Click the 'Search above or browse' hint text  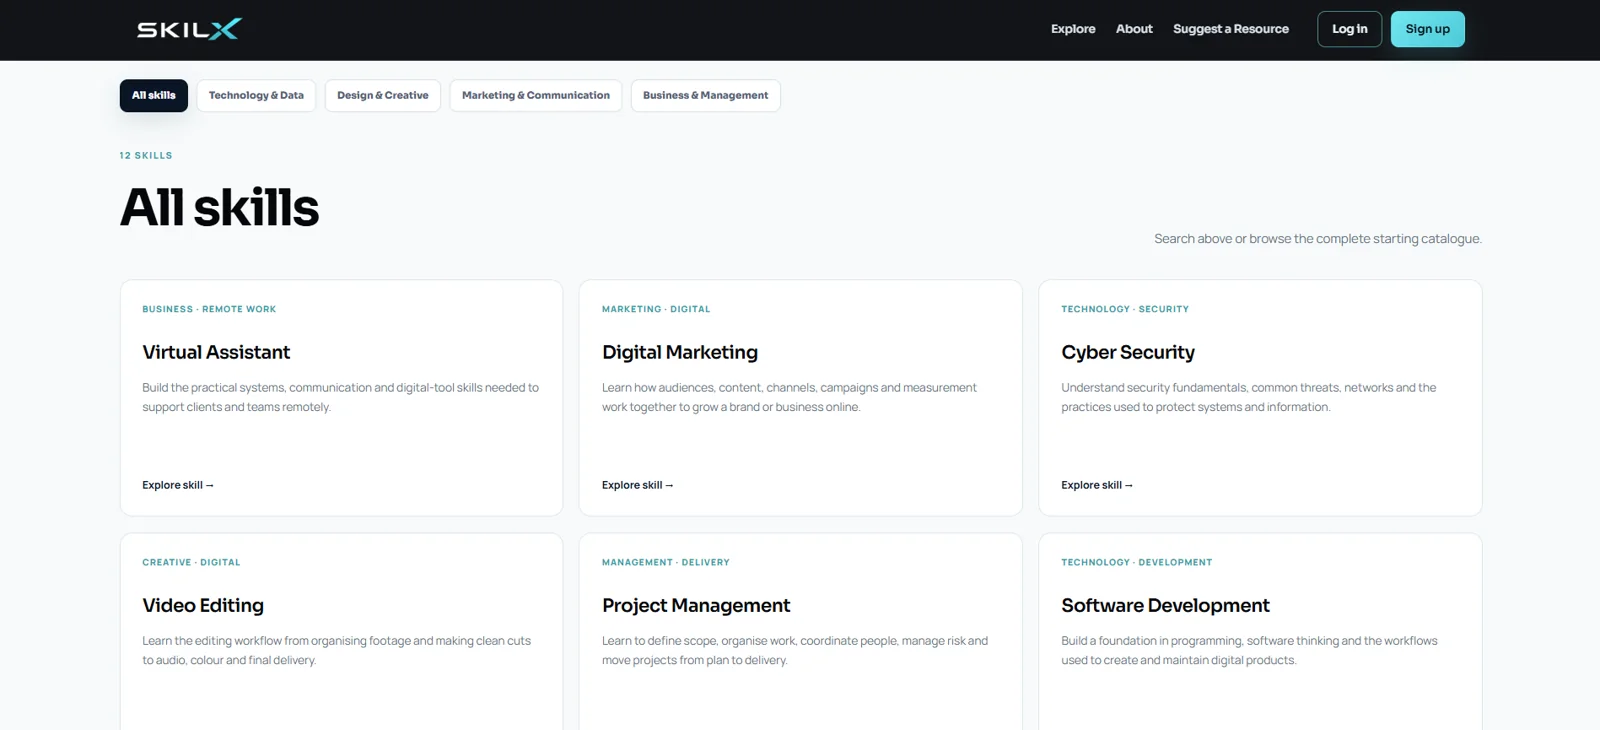click(x=1318, y=239)
